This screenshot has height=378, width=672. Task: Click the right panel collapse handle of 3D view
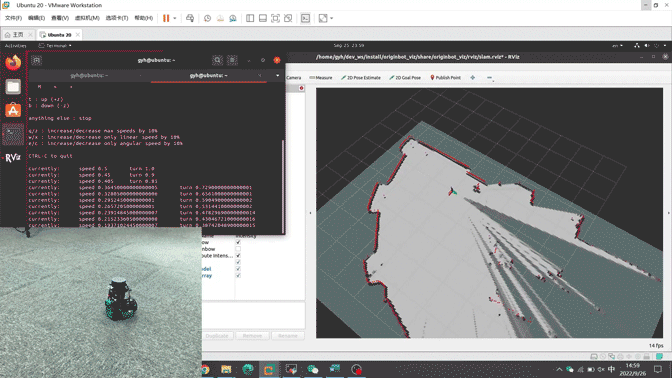click(668, 213)
